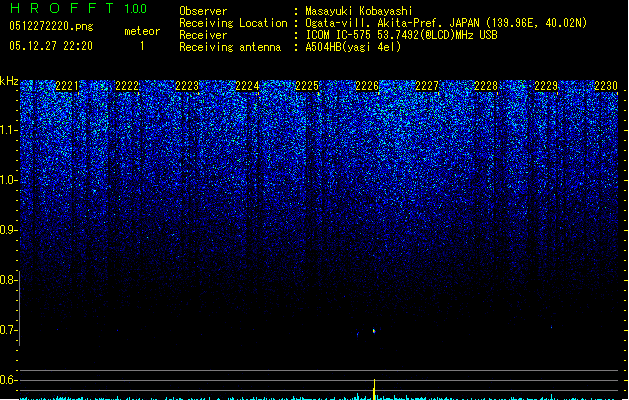This screenshot has height=400, width=629.
Task: Click the Observer label
Action: 203,11
